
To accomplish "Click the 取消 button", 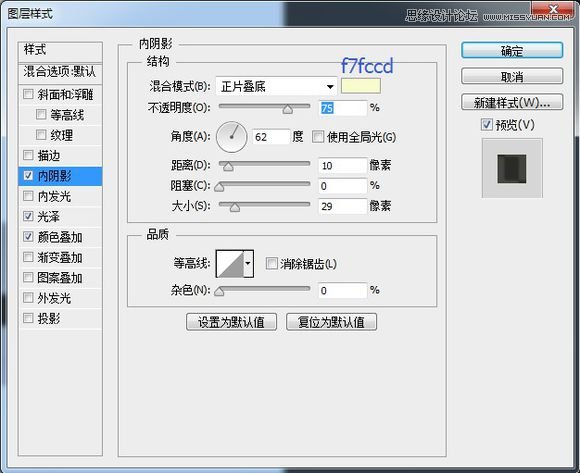I will 512,76.
